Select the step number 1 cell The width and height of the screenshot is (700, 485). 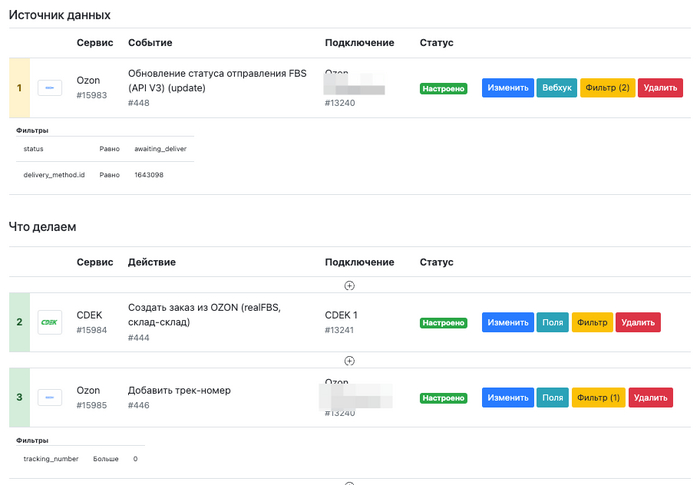(x=19, y=88)
